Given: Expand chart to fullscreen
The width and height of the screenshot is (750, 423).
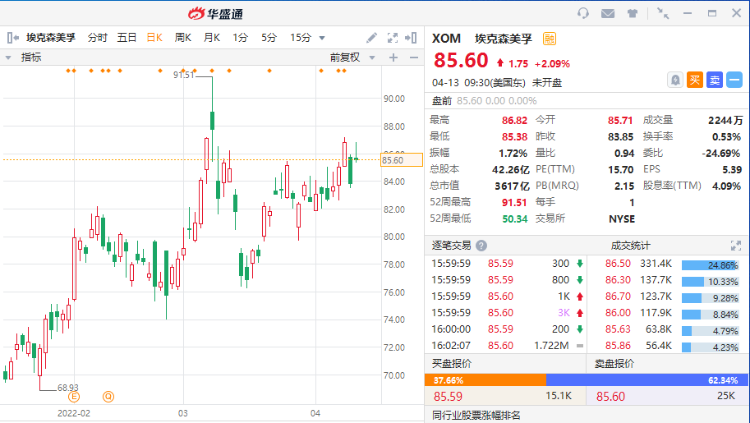Looking at the screenshot, I should pos(392,37).
